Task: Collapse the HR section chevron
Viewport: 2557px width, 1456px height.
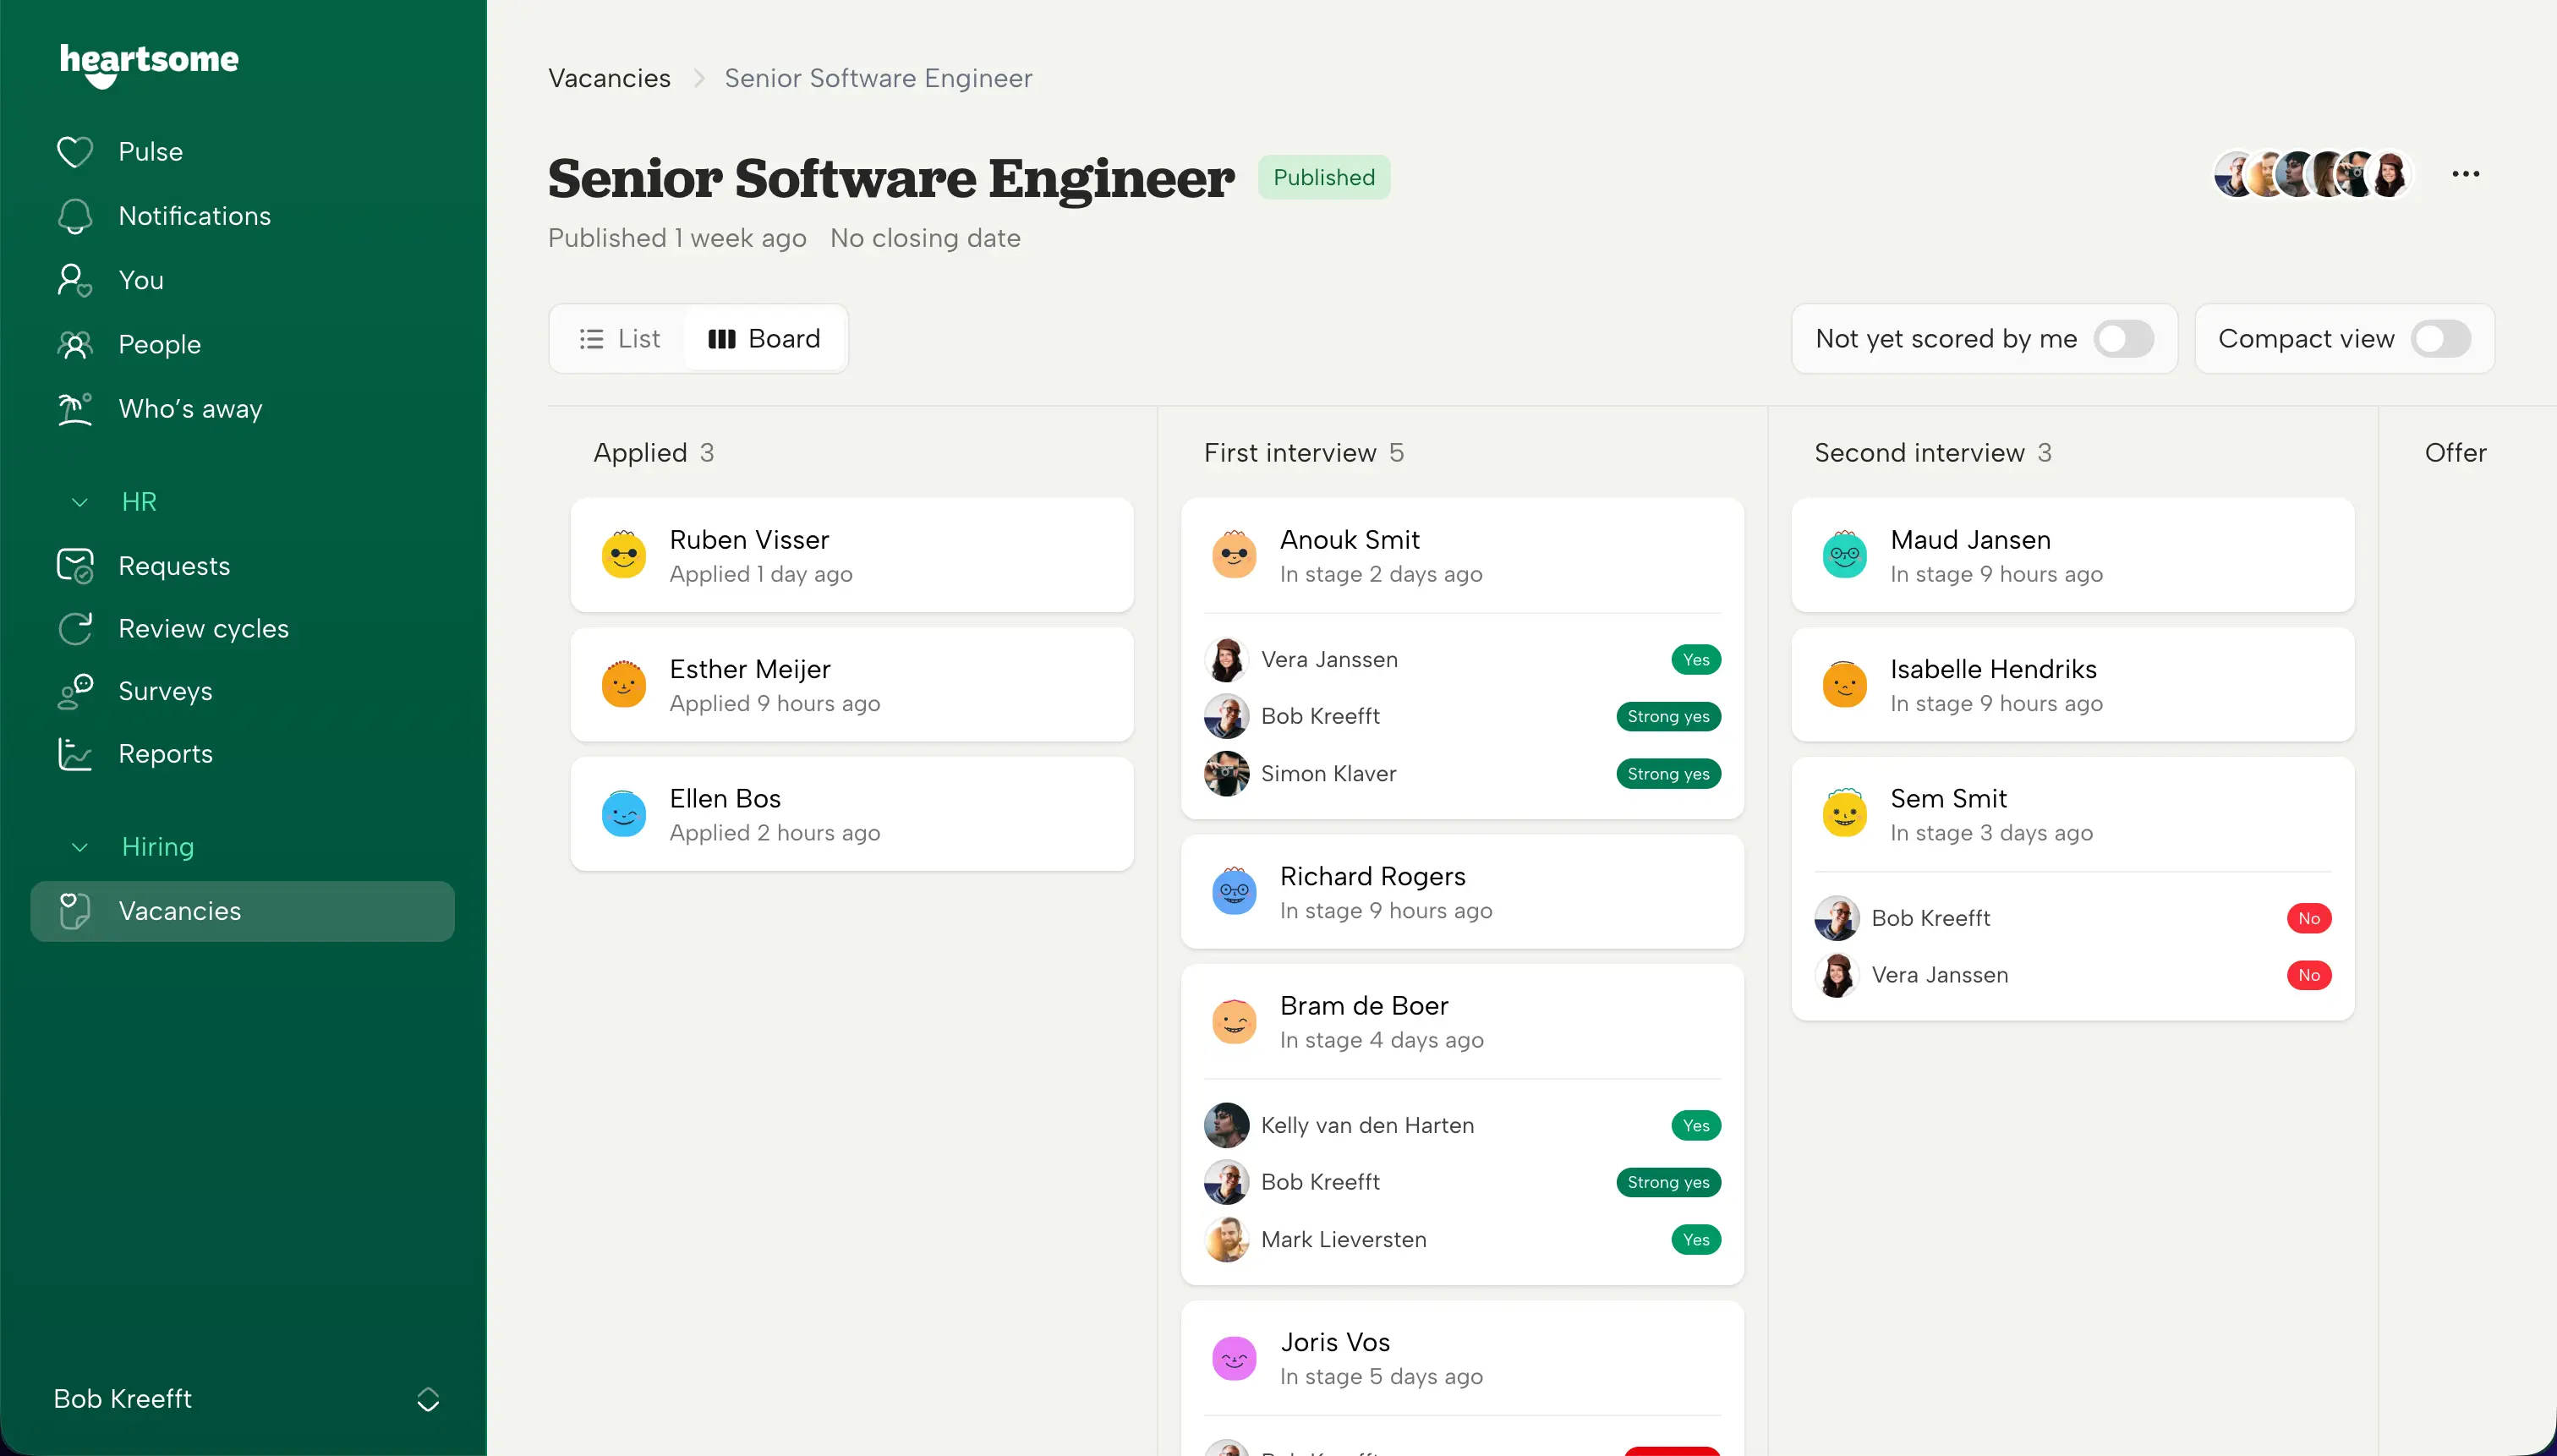Action: (80, 502)
